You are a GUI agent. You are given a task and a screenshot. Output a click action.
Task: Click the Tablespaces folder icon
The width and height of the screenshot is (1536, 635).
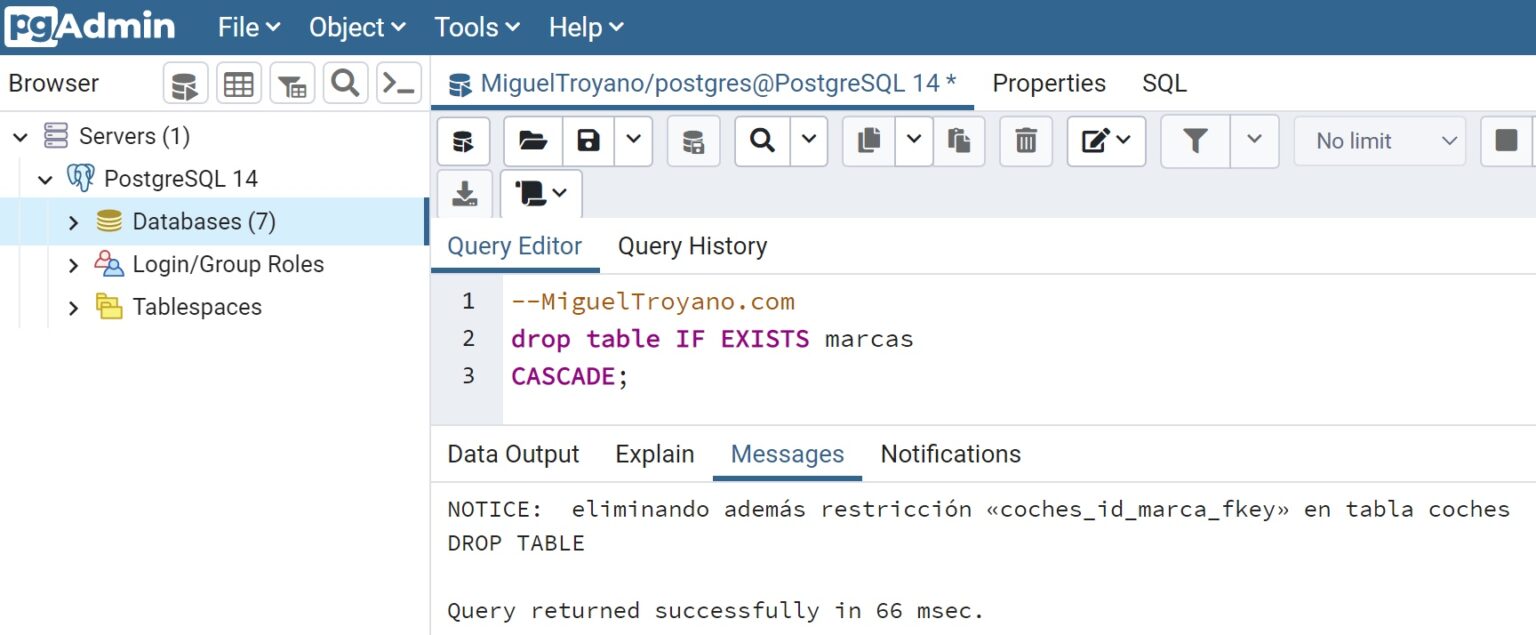point(109,307)
